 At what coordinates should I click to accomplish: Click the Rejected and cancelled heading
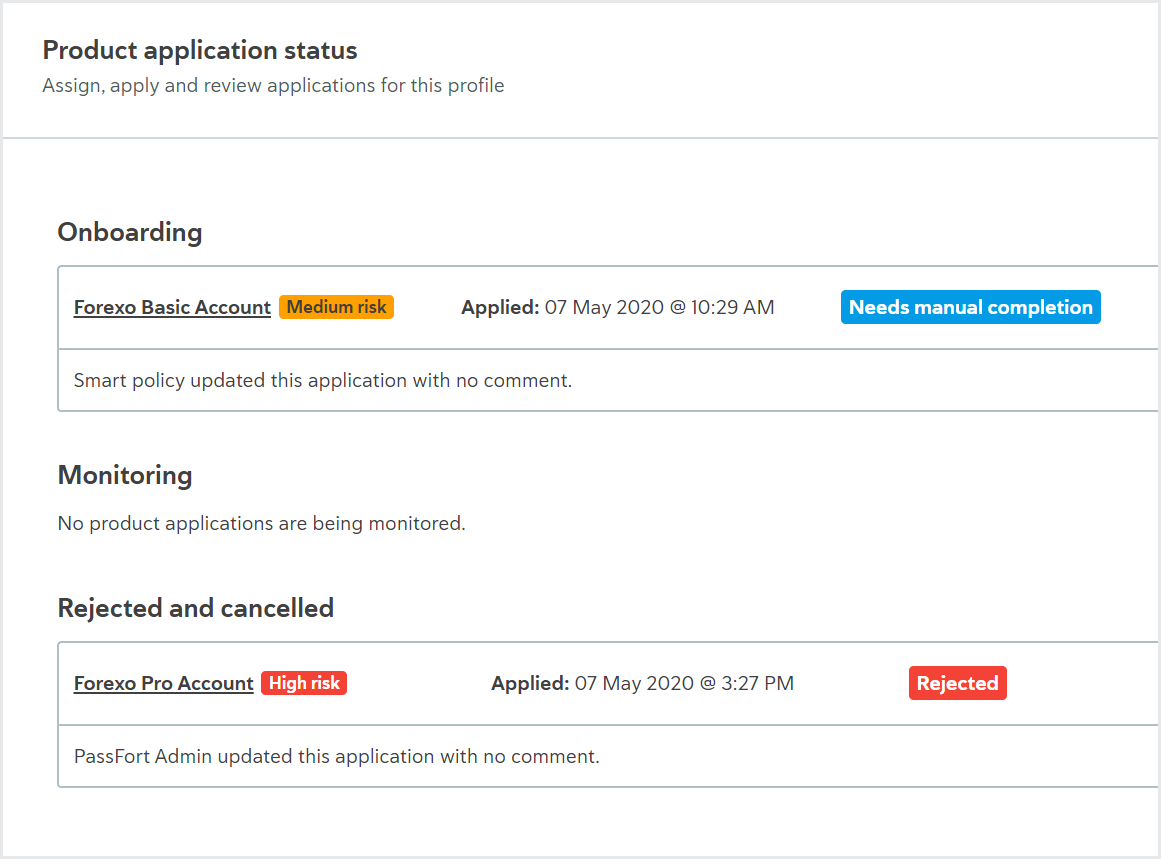(x=195, y=608)
